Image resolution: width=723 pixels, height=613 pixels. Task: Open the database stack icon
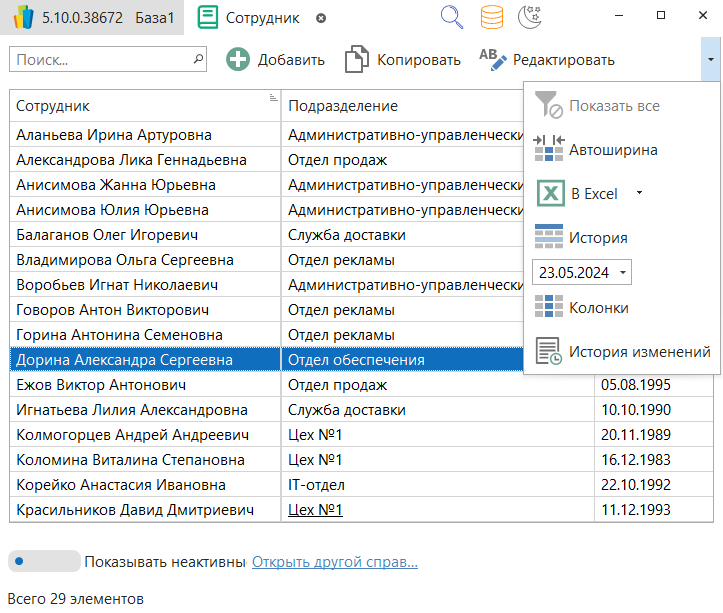tap(492, 17)
